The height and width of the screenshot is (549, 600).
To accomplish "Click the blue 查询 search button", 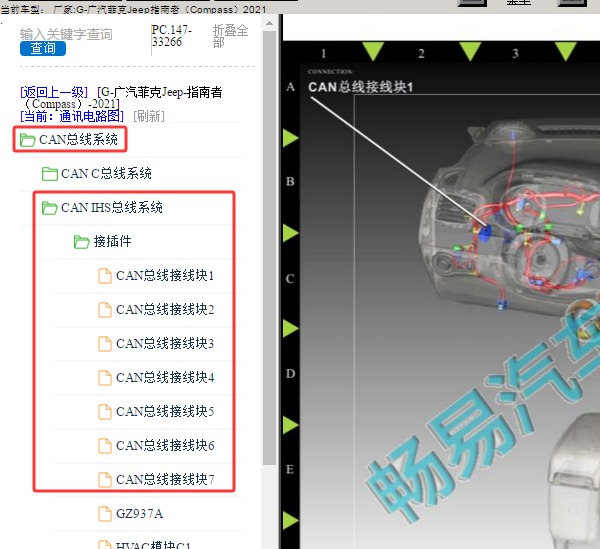I will pyautogui.click(x=43, y=49).
